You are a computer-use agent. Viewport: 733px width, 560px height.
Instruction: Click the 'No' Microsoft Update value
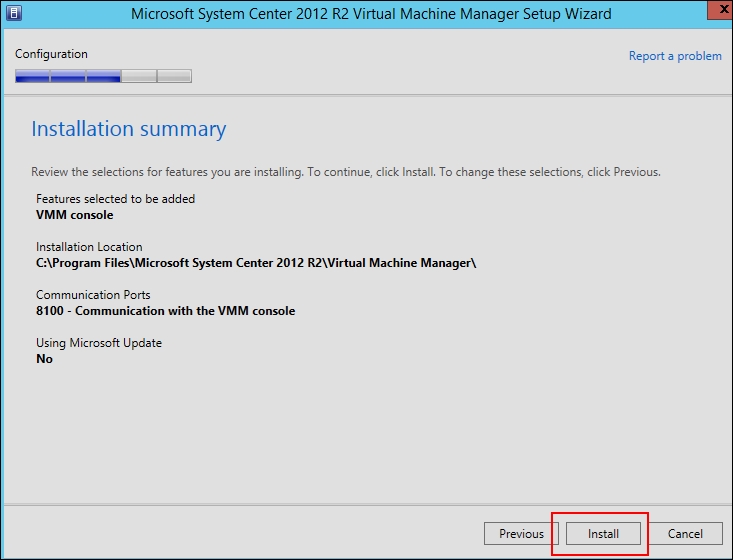44,359
